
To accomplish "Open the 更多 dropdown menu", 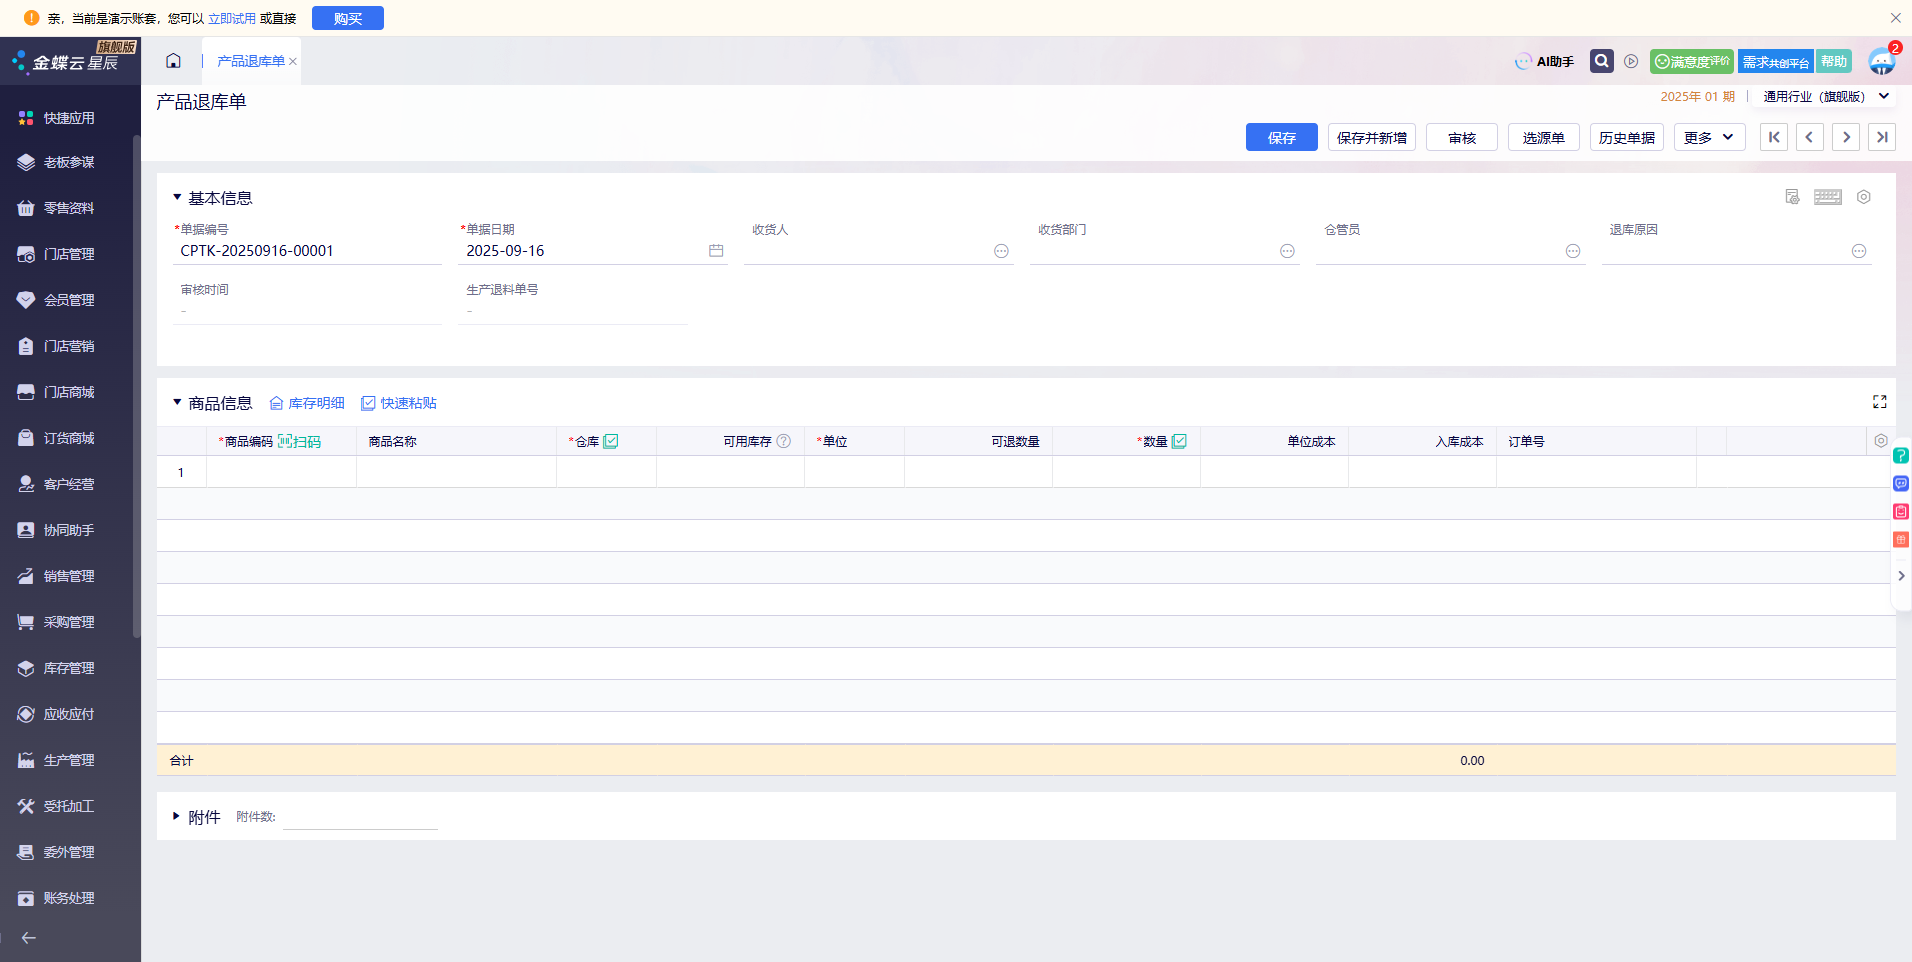I will click(x=1709, y=137).
